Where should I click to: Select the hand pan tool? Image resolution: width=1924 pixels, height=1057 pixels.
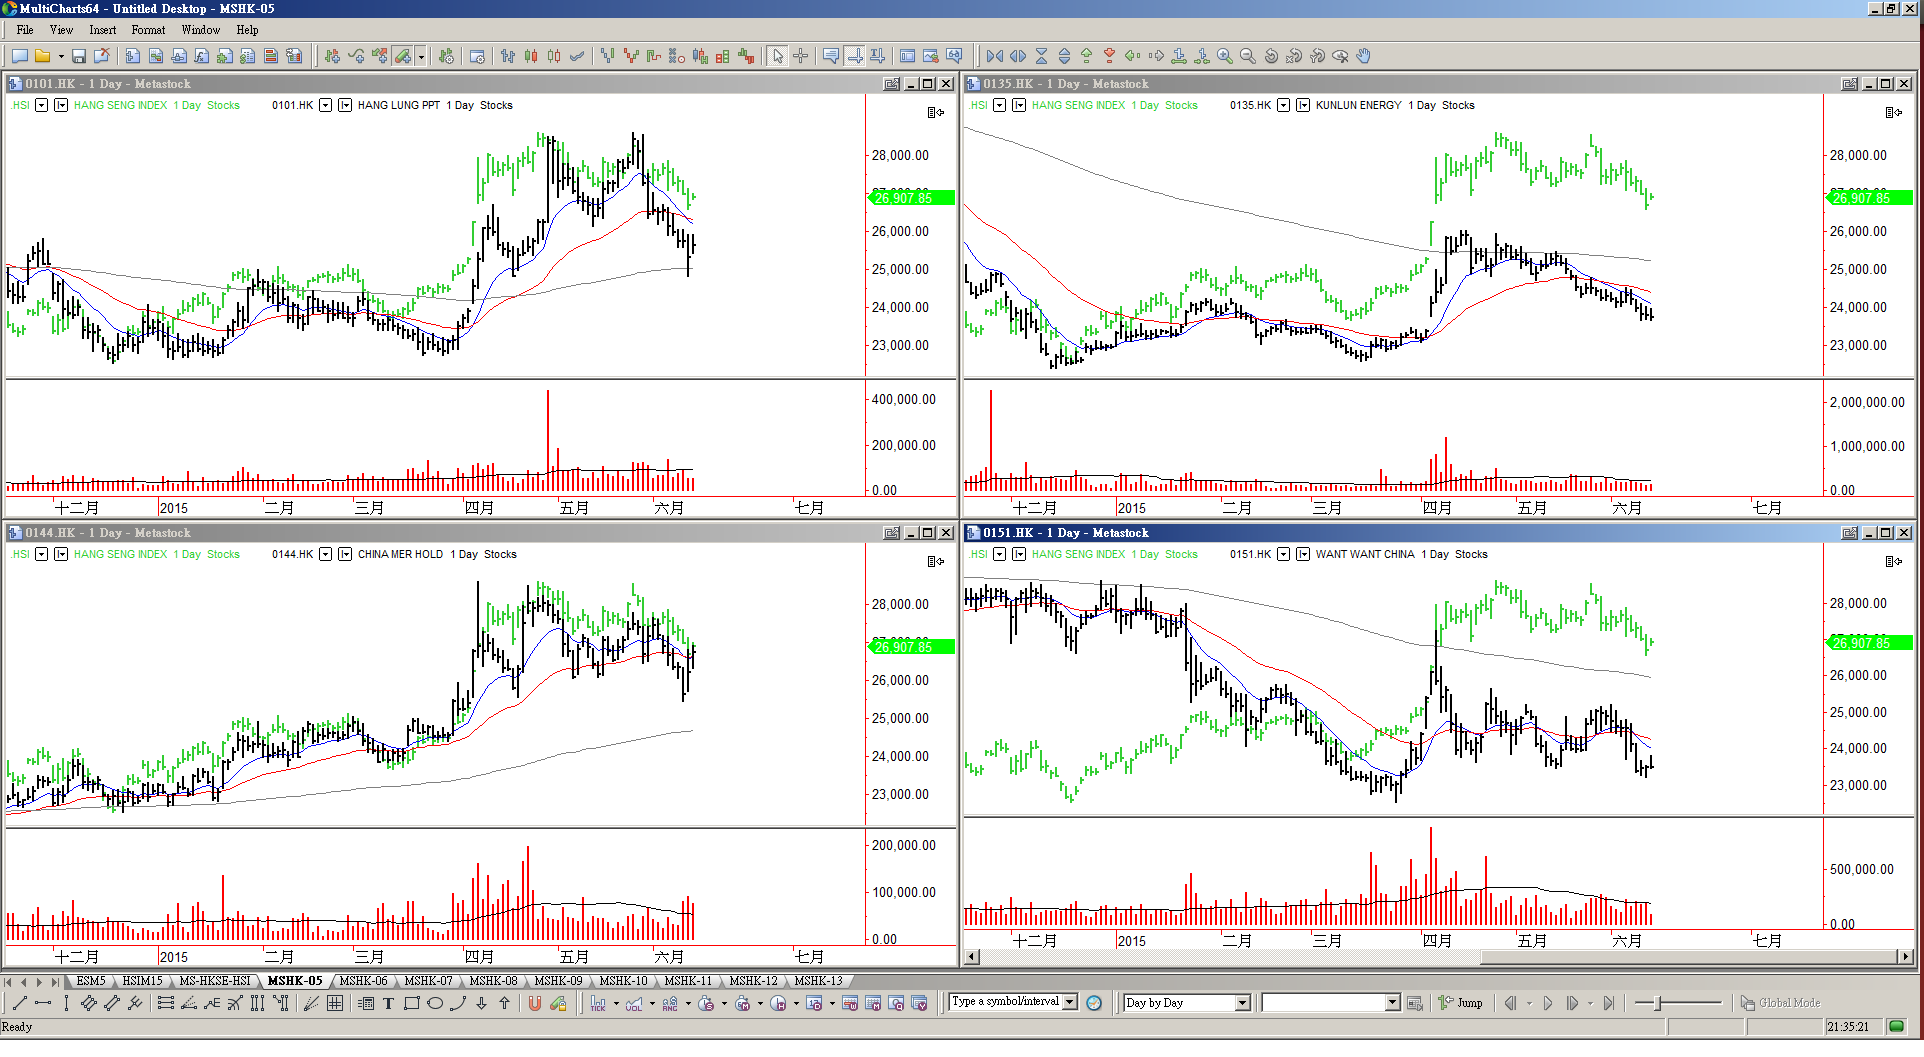tap(1364, 57)
